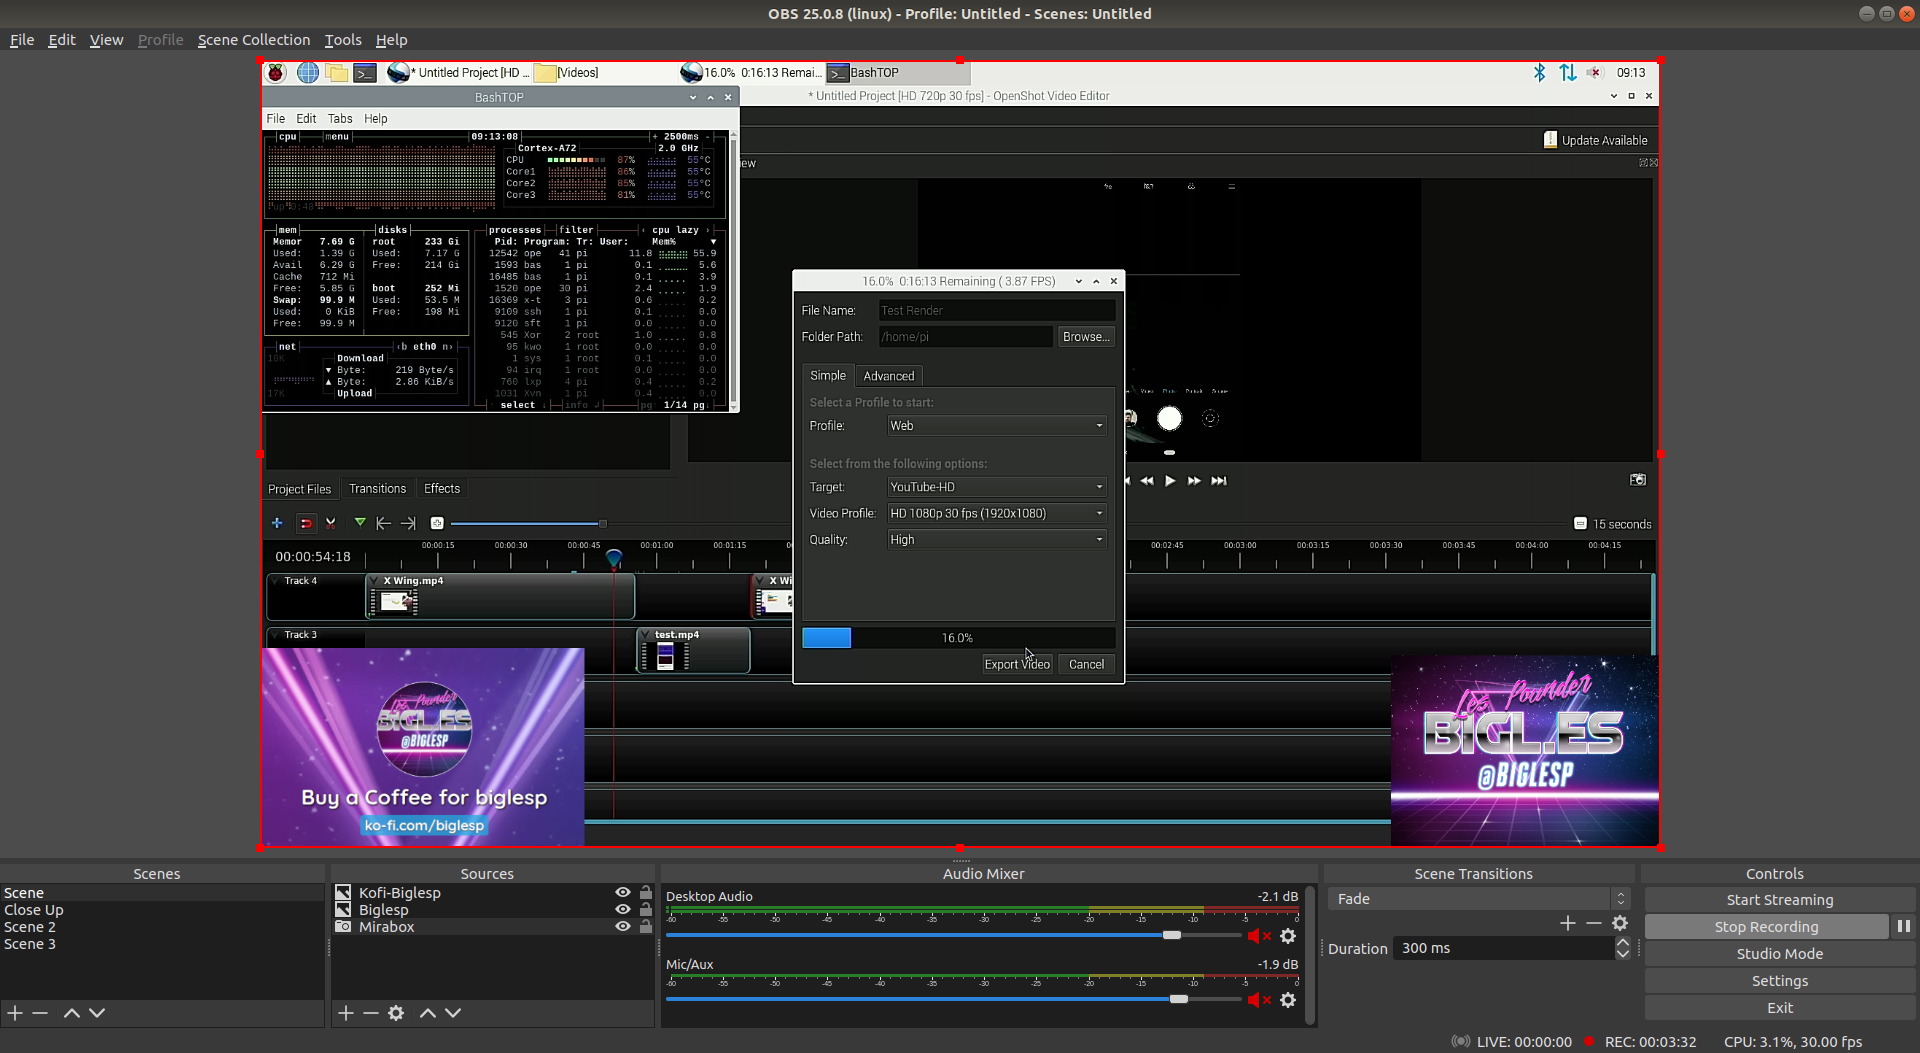Open the transition properties gear
1920x1053 pixels.
pyautogui.click(x=1620, y=923)
